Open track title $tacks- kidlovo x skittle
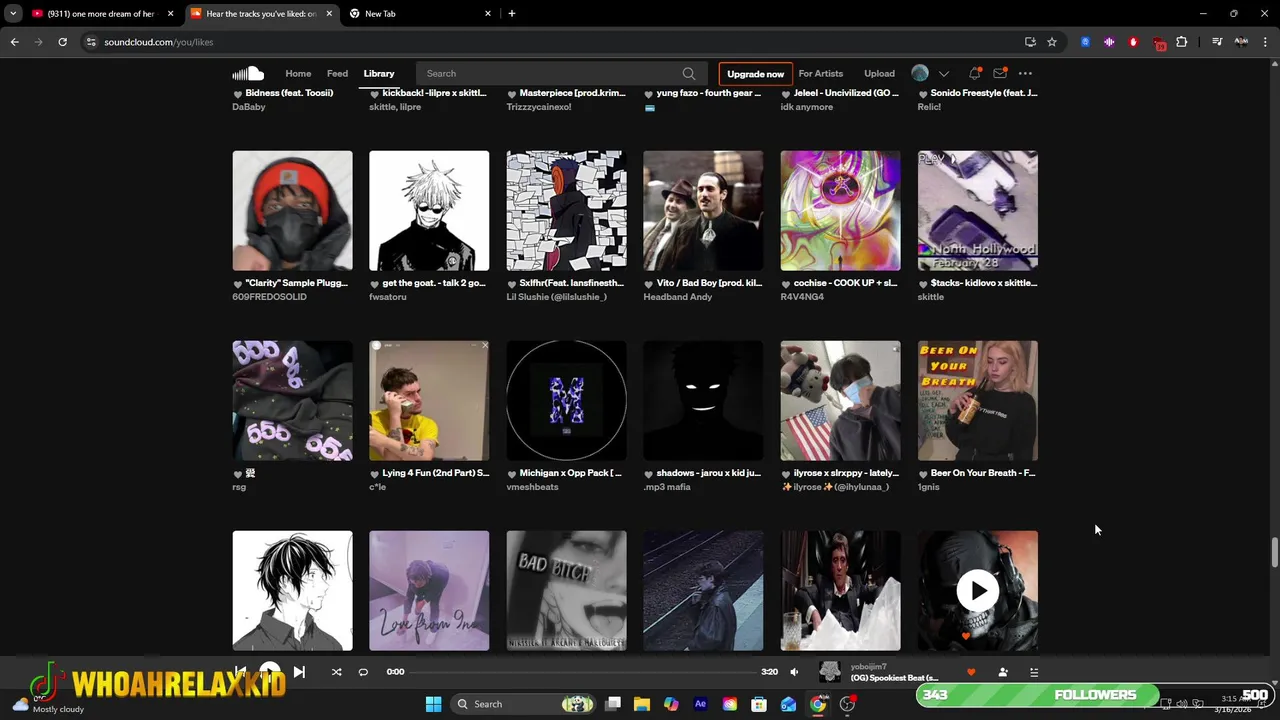 (x=984, y=283)
